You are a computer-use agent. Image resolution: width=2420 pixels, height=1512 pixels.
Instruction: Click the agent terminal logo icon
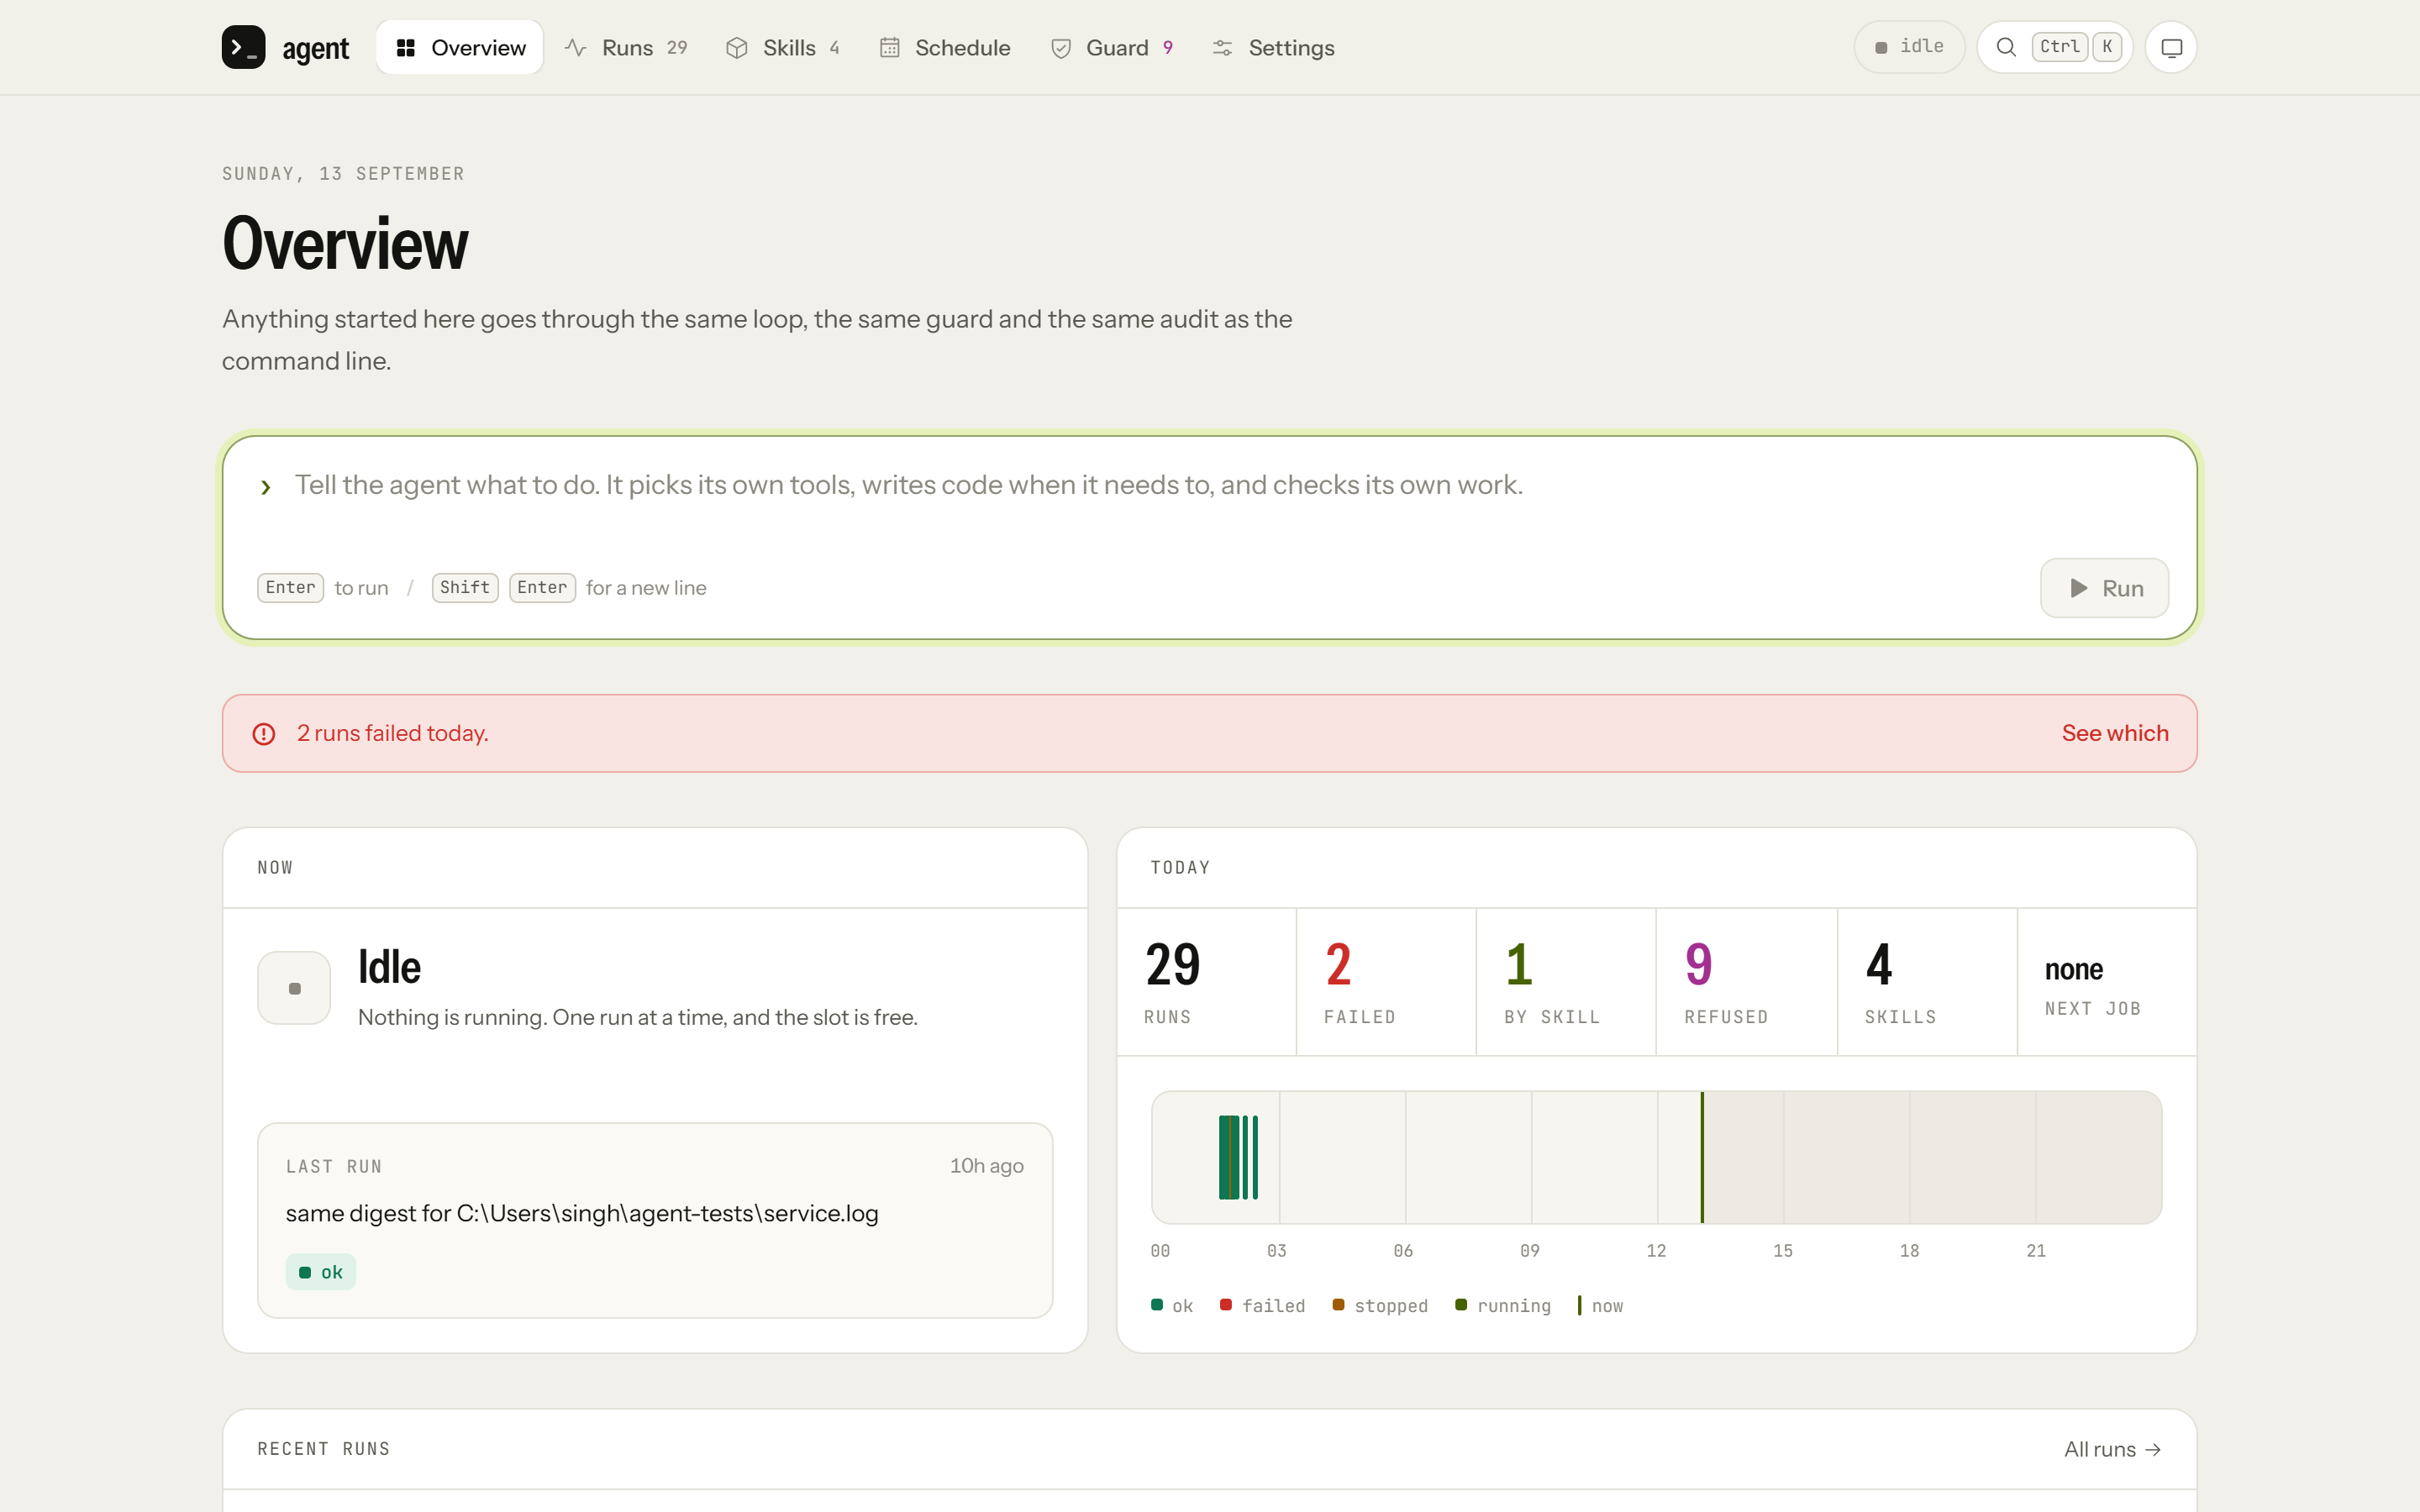click(x=243, y=47)
